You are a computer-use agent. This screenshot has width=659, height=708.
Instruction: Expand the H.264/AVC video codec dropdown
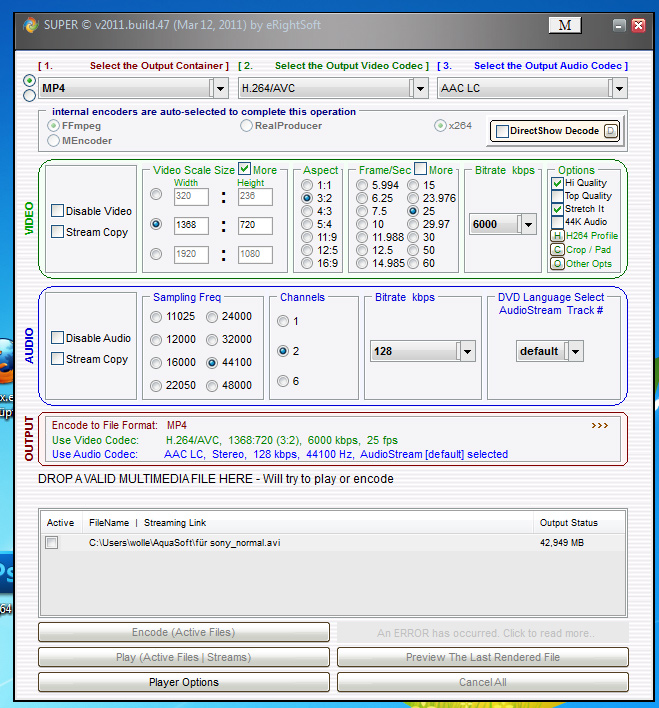click(x=419, y=89)
